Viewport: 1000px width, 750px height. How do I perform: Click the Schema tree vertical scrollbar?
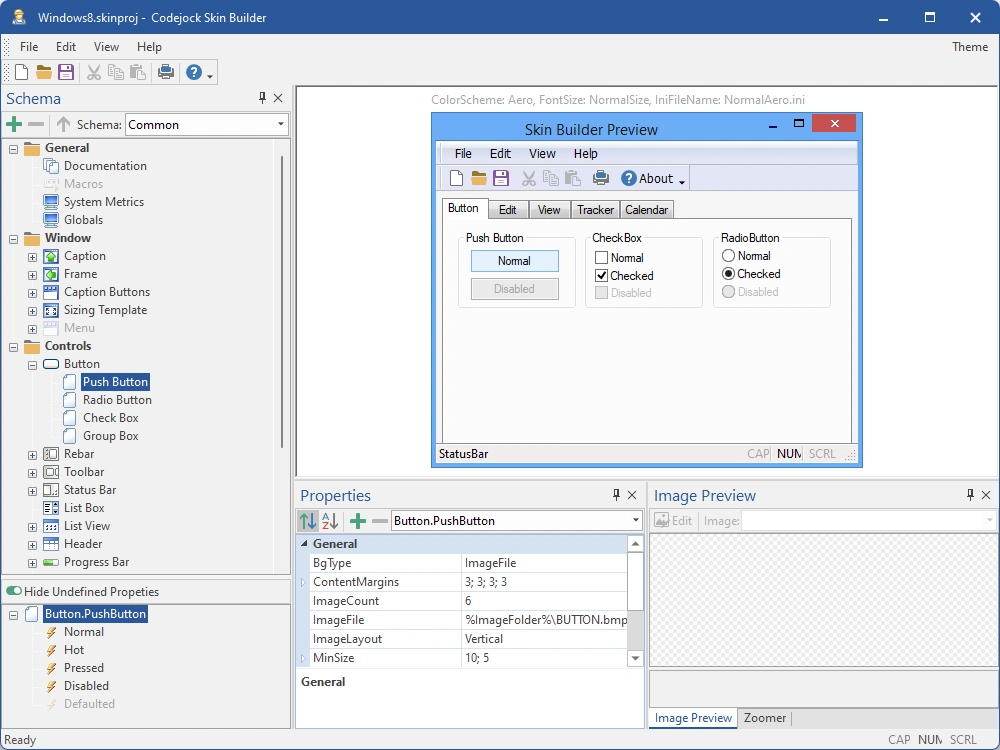[x=282, y=301]
